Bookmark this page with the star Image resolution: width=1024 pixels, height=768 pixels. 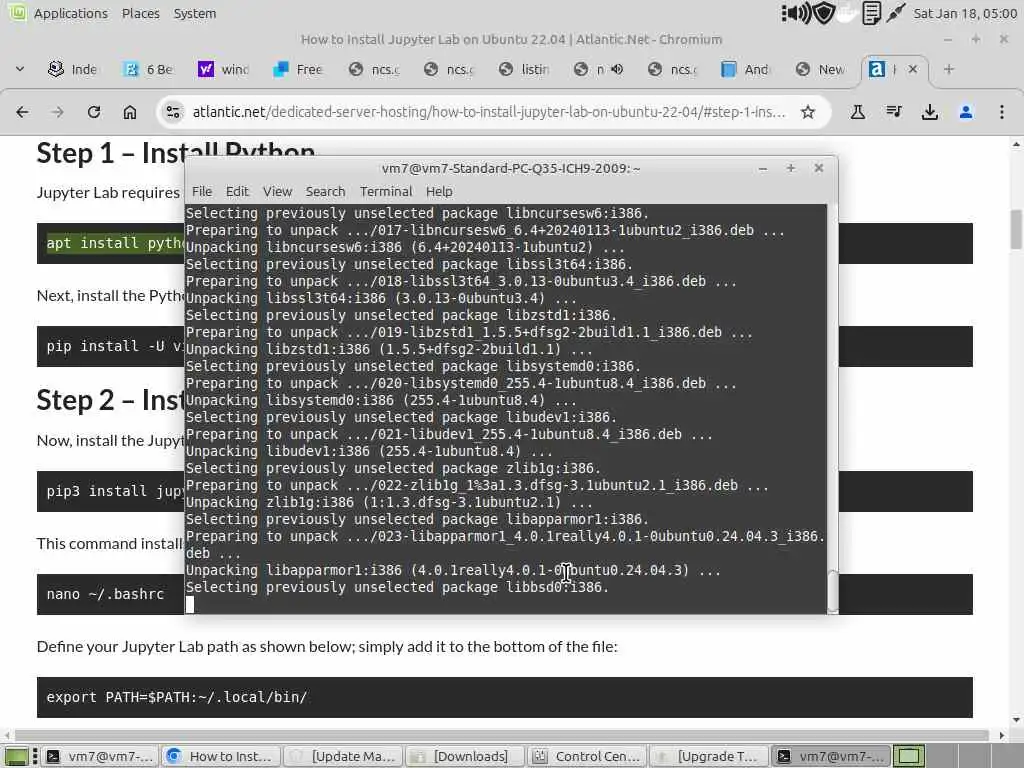point(808,112)
